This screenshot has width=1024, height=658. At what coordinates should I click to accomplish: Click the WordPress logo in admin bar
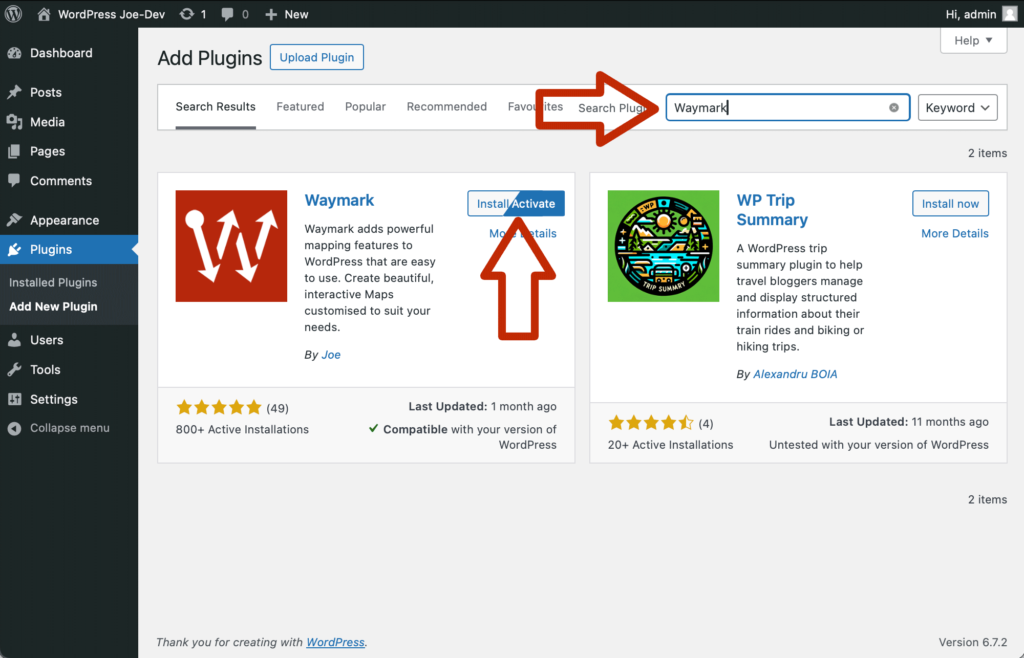(x=15, y=14)
